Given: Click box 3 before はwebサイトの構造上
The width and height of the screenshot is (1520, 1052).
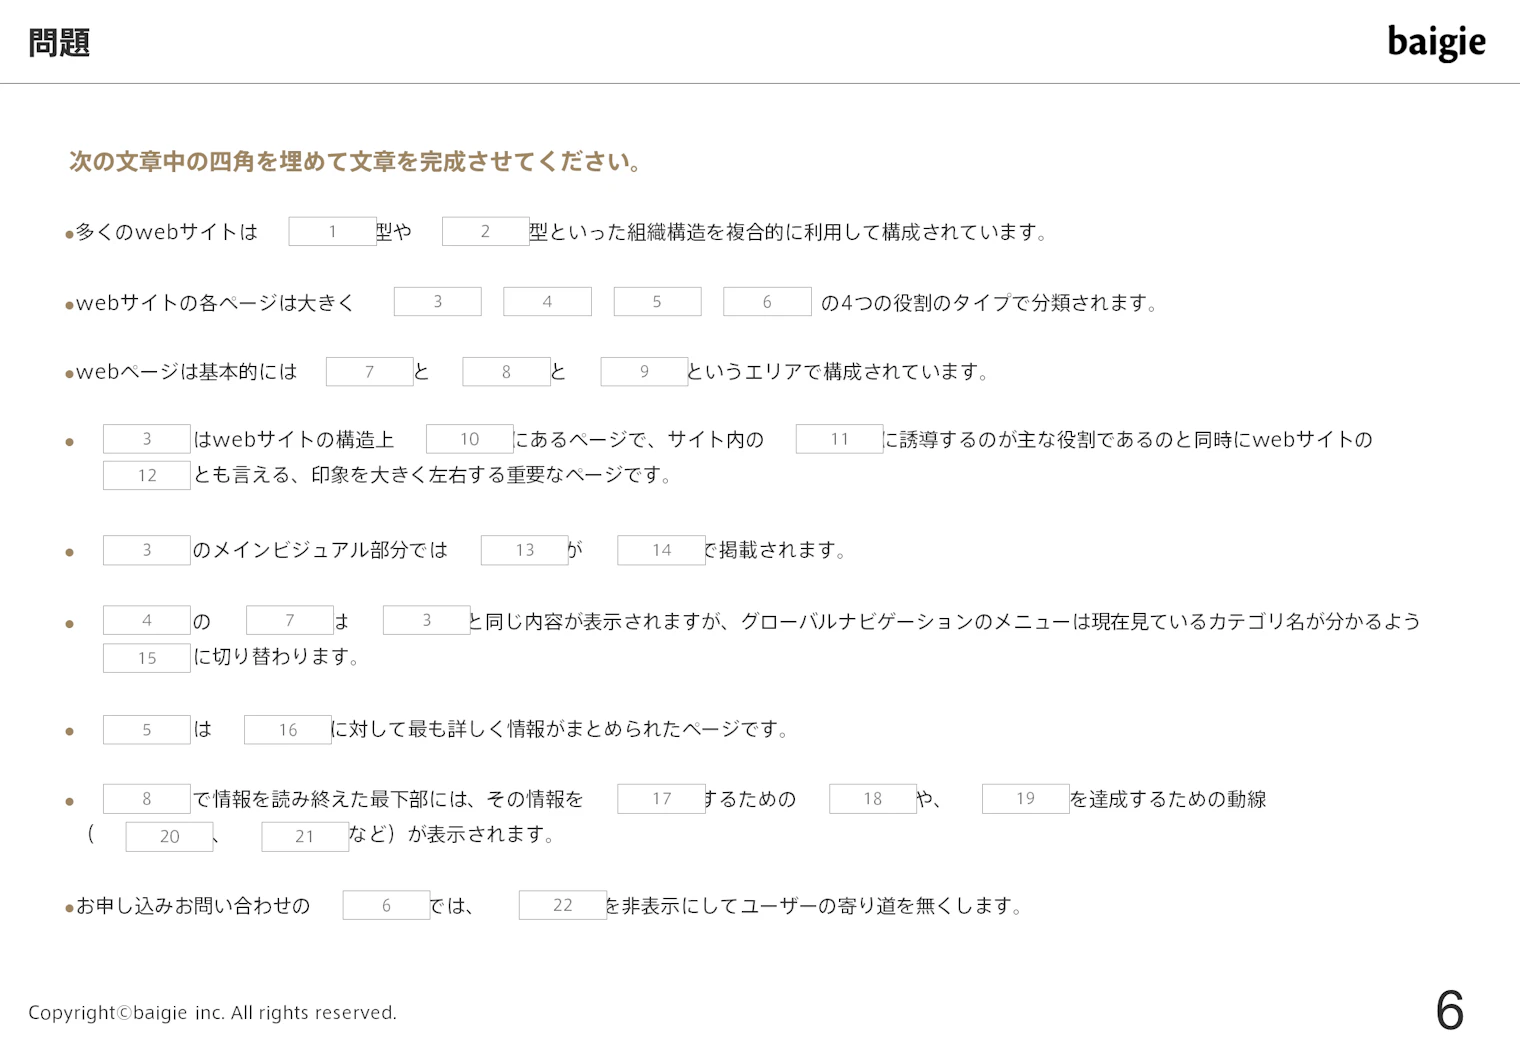Looking at the screenshot, I should coord(146,439).
